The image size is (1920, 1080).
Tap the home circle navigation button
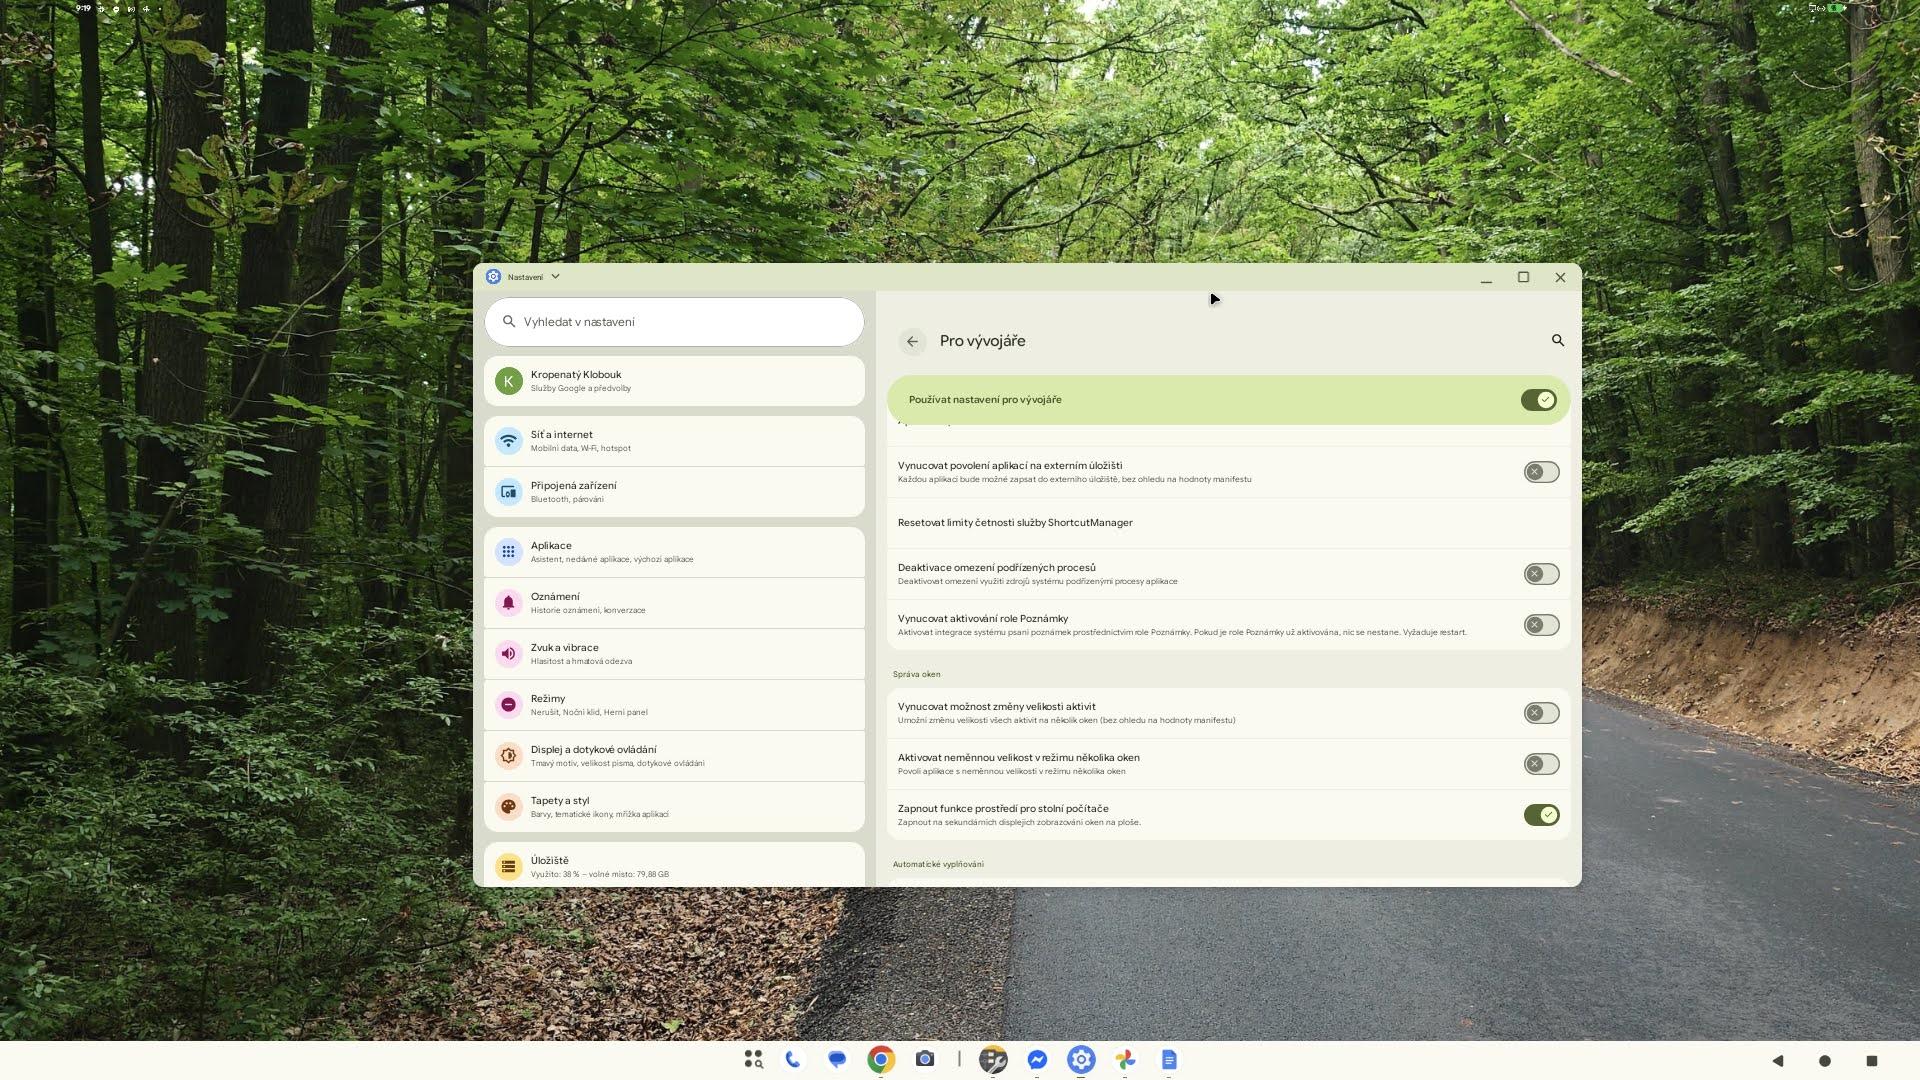[1825, 1060]
